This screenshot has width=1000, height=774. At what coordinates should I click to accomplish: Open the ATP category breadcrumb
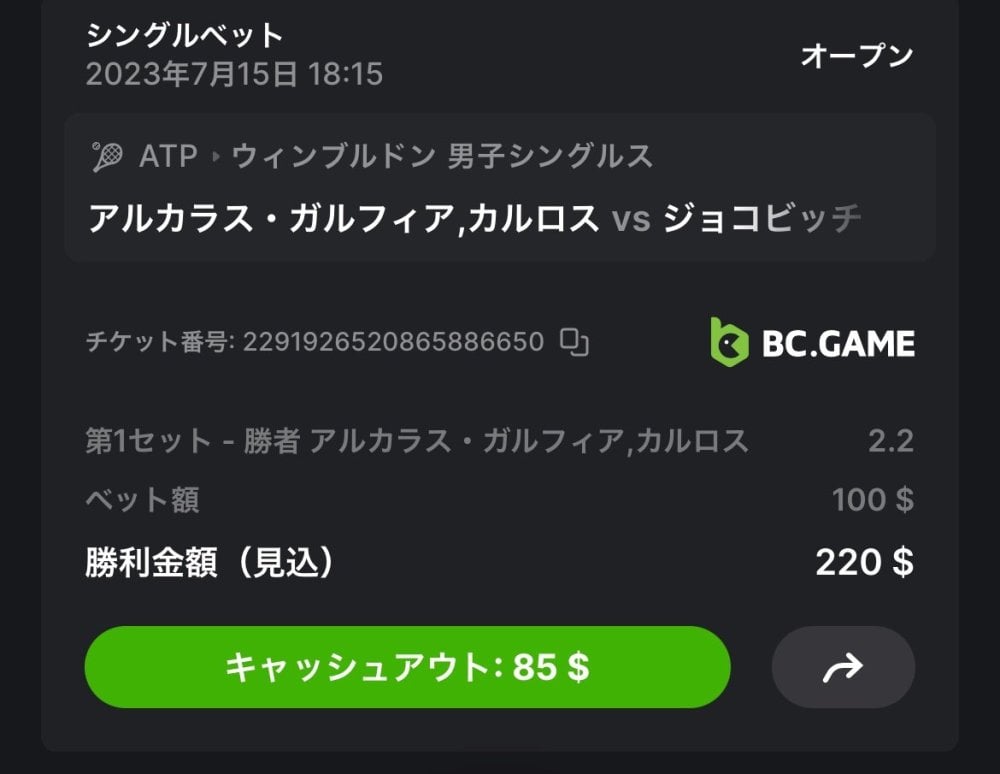tap(168, 157)
